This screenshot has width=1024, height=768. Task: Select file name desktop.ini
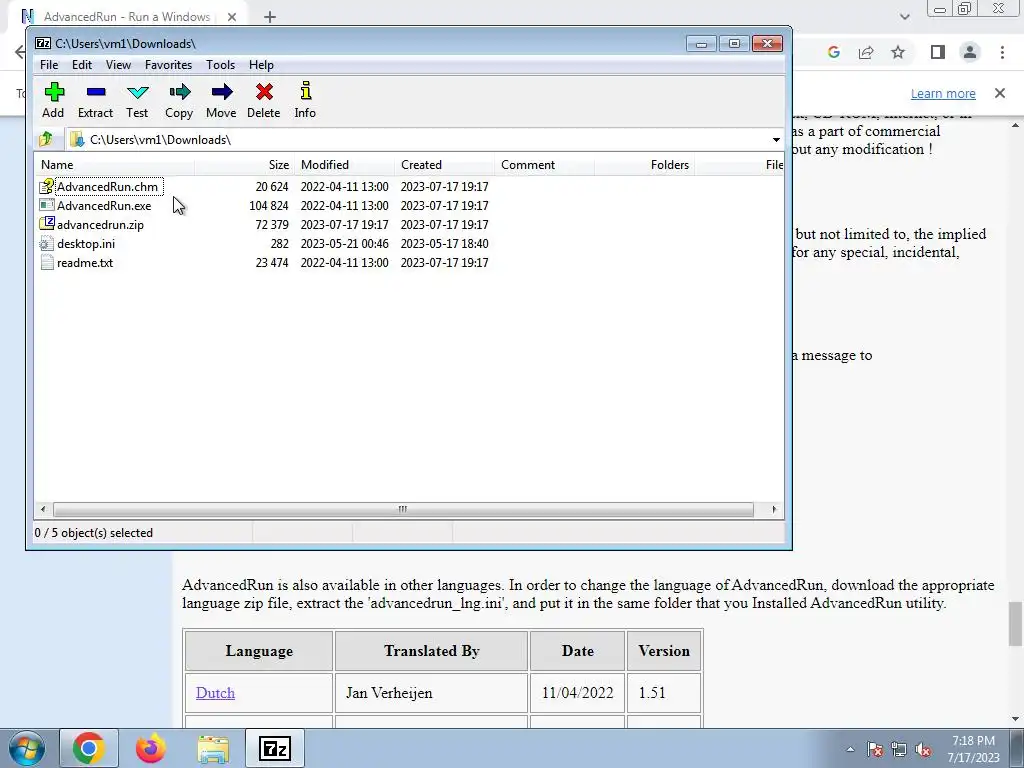pyautogui.click(x=86, y=244)
